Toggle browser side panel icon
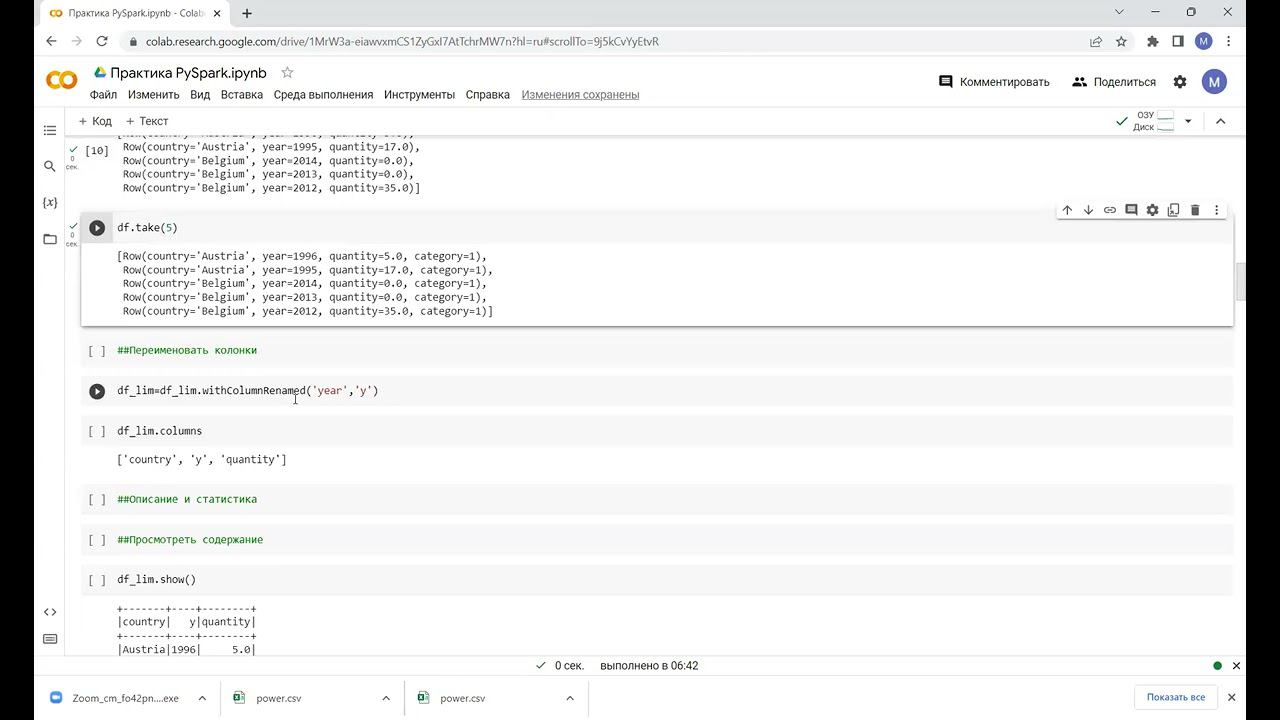This screenshot has height=720, width=1280. pyautogui.click(x=1178, y=41)
